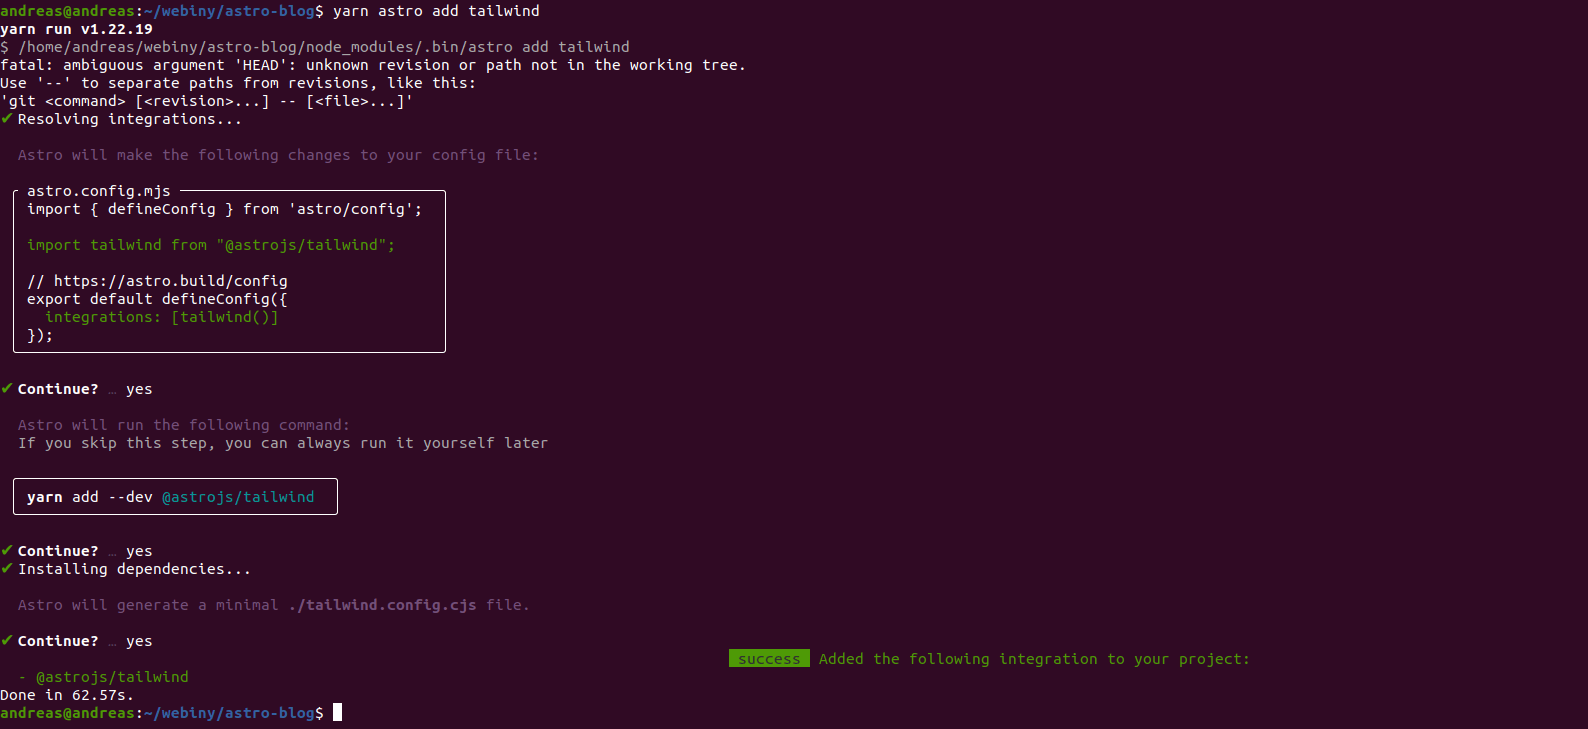Click the checkmark beside "Installing dependencies..."
The height and width of the screenshot is (729, 1588).
point(7,569)
